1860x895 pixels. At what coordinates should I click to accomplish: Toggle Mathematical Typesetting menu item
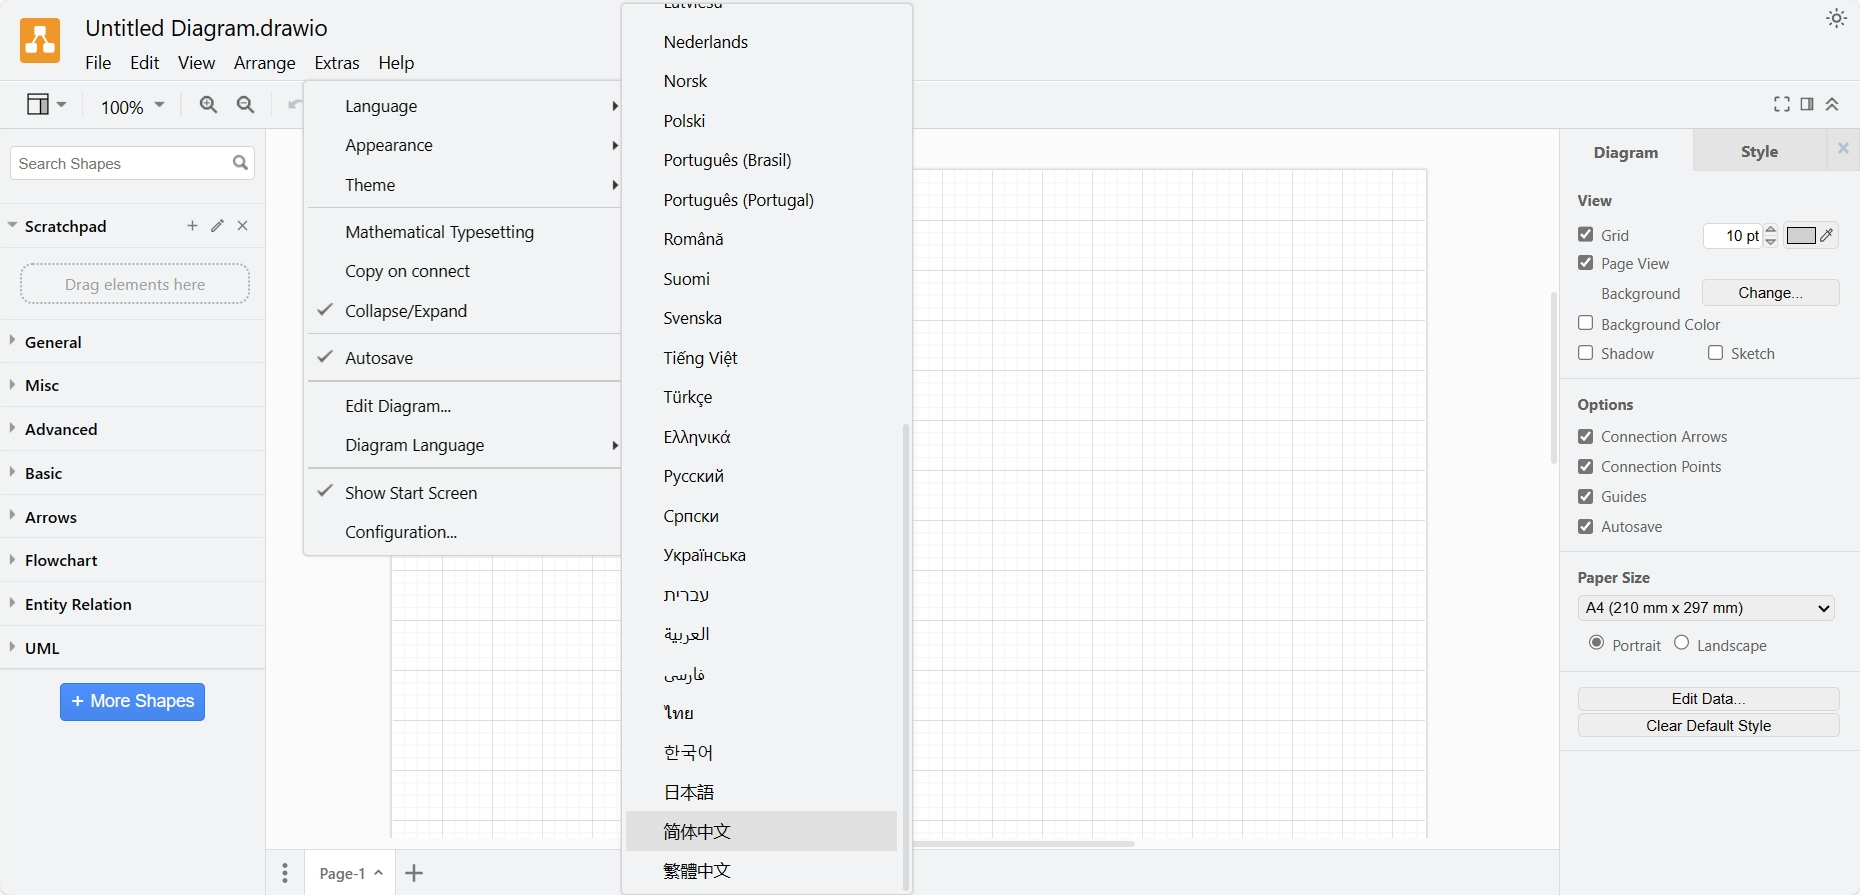[464, 232]
